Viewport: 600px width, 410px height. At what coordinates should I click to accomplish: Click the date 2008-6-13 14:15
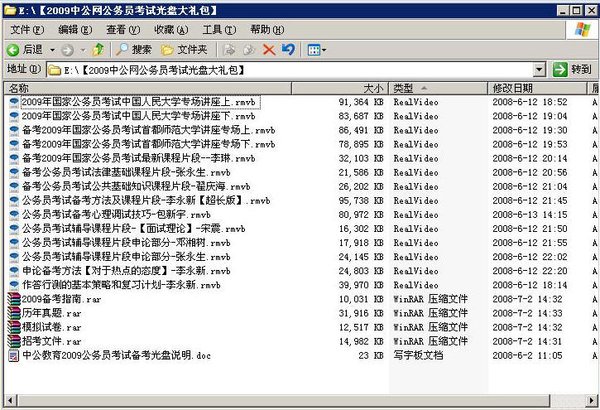(530, 215)
